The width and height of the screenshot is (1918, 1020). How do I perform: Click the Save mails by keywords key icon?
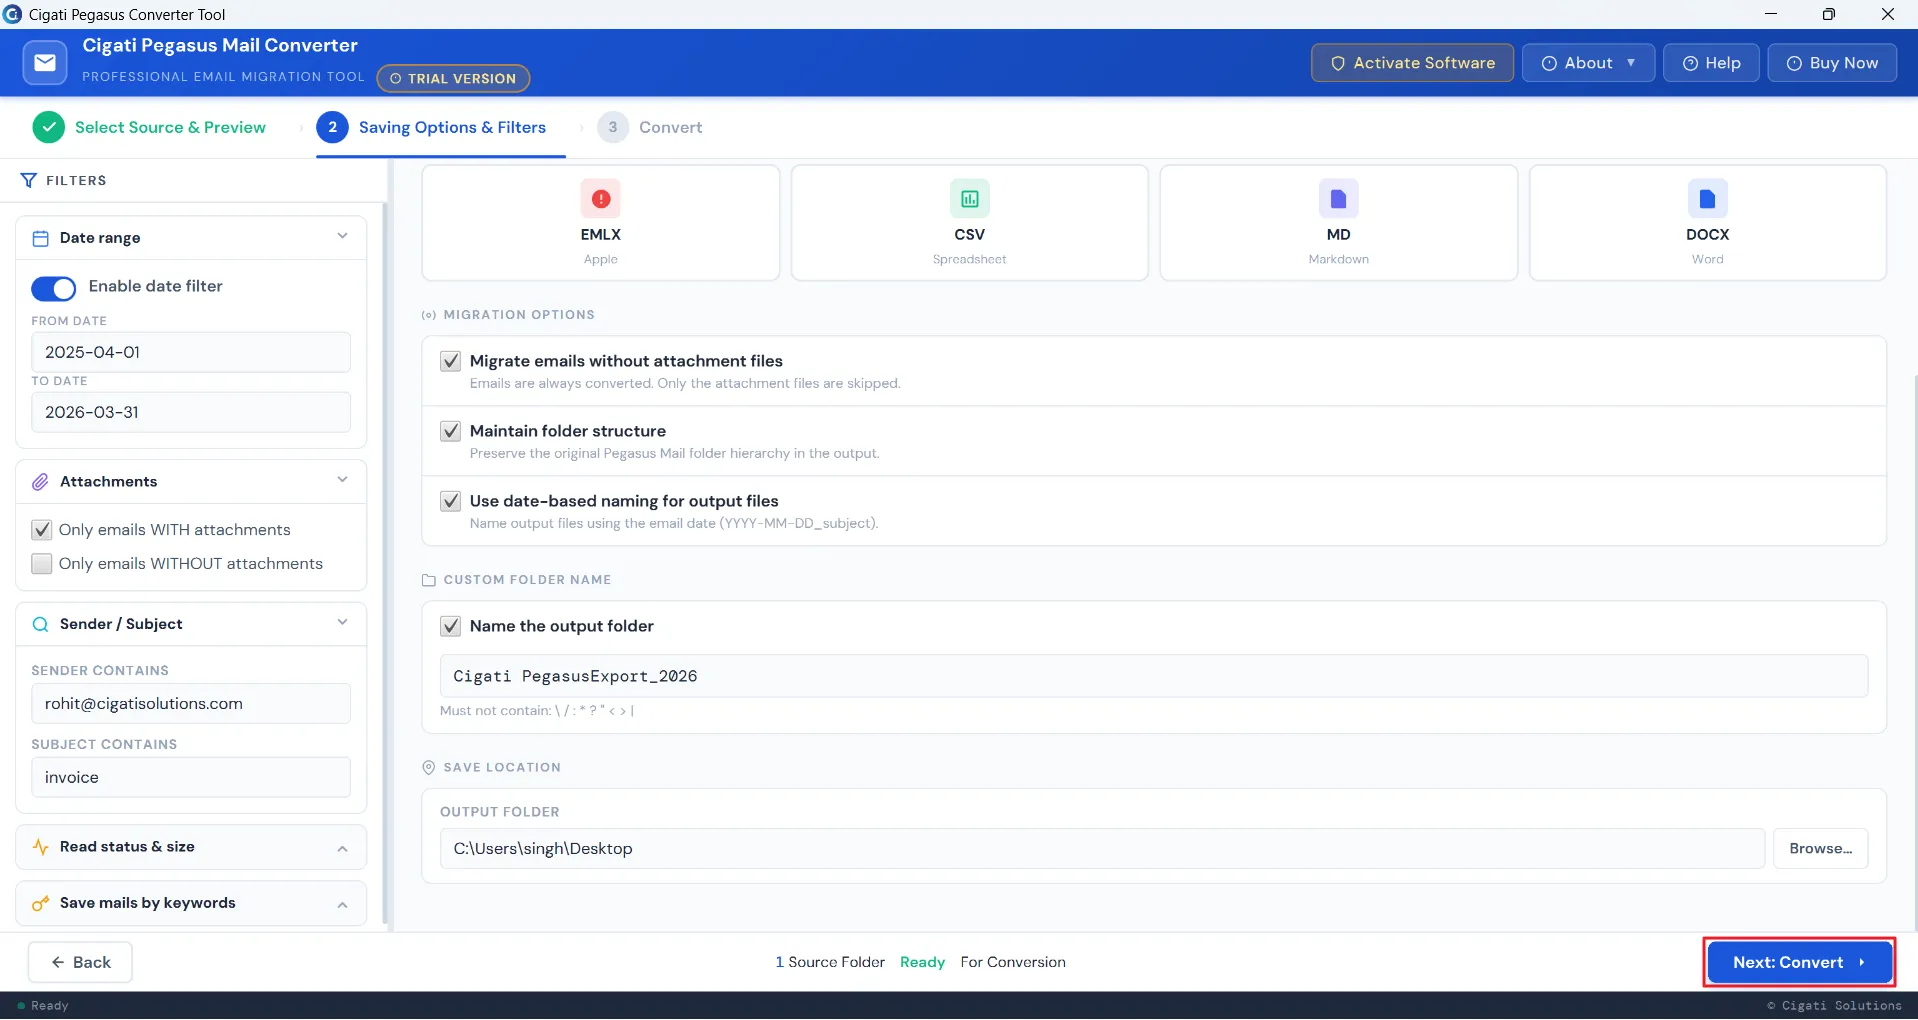pos(40,903)
